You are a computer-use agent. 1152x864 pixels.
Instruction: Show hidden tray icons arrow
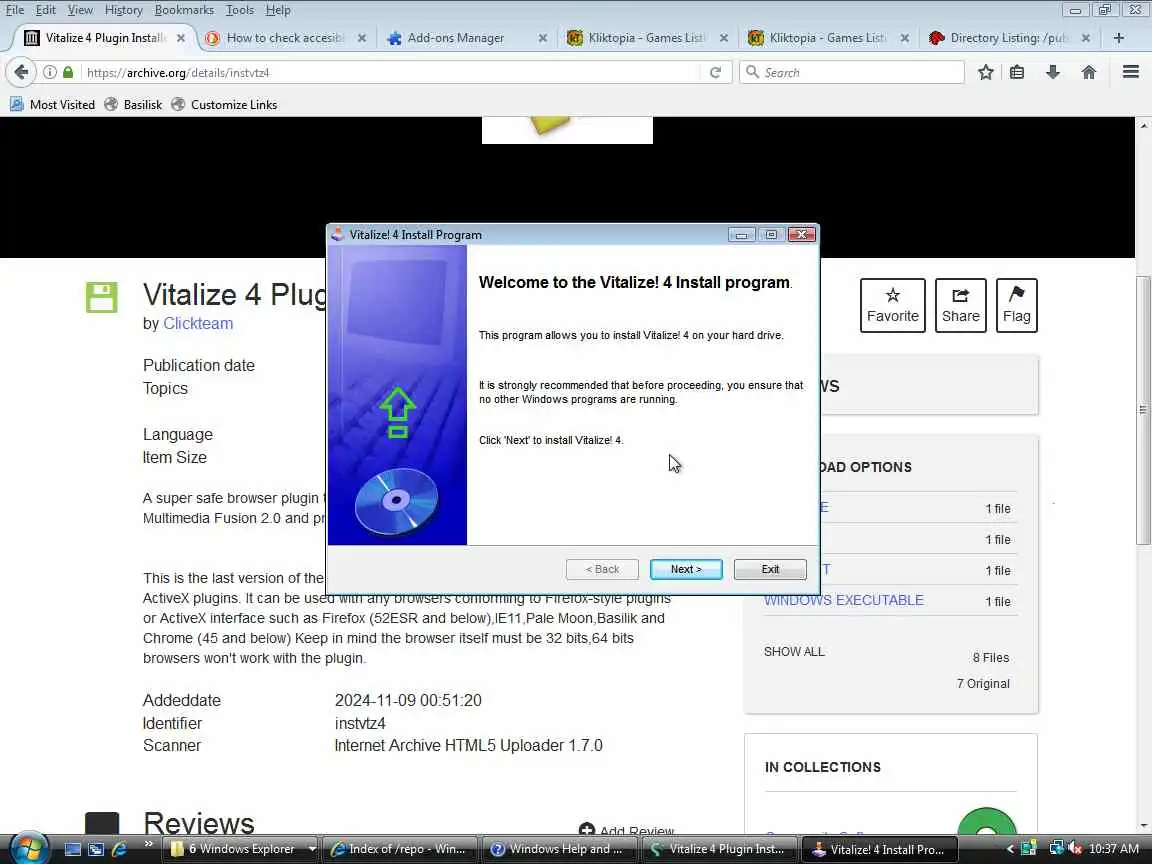[1010, 849]
